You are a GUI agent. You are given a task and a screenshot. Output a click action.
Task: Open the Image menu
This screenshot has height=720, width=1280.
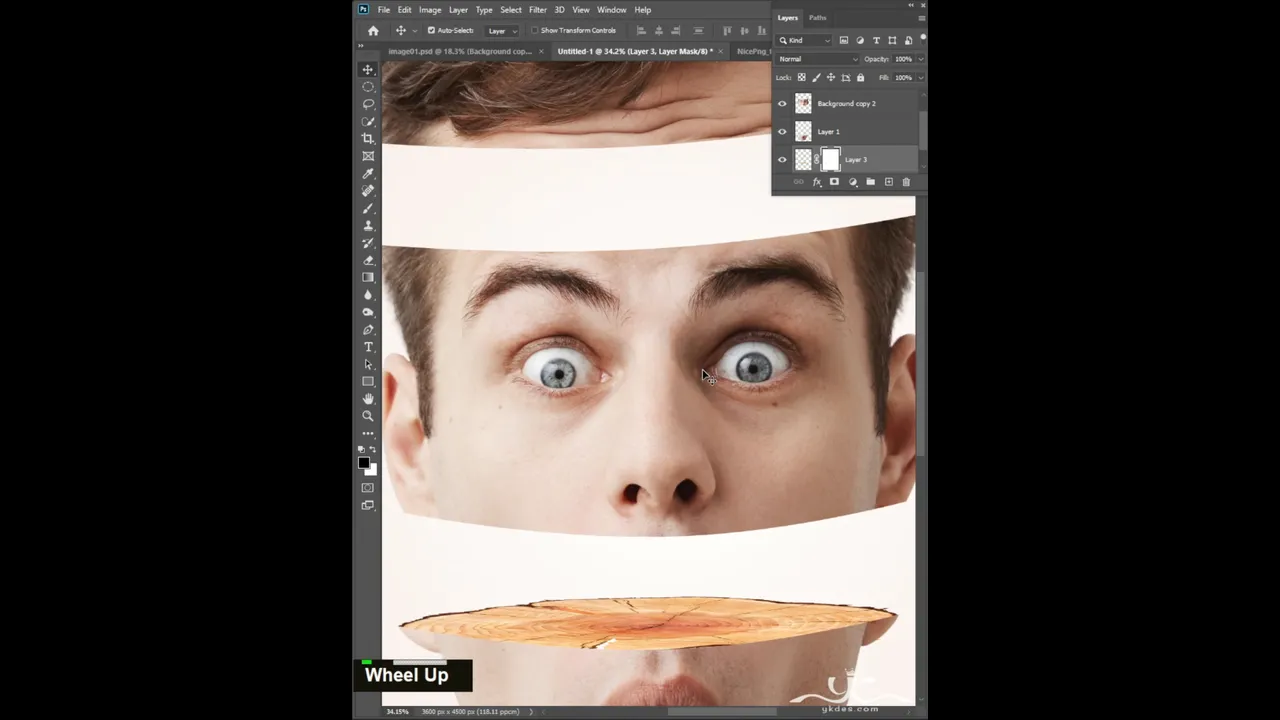430,10
